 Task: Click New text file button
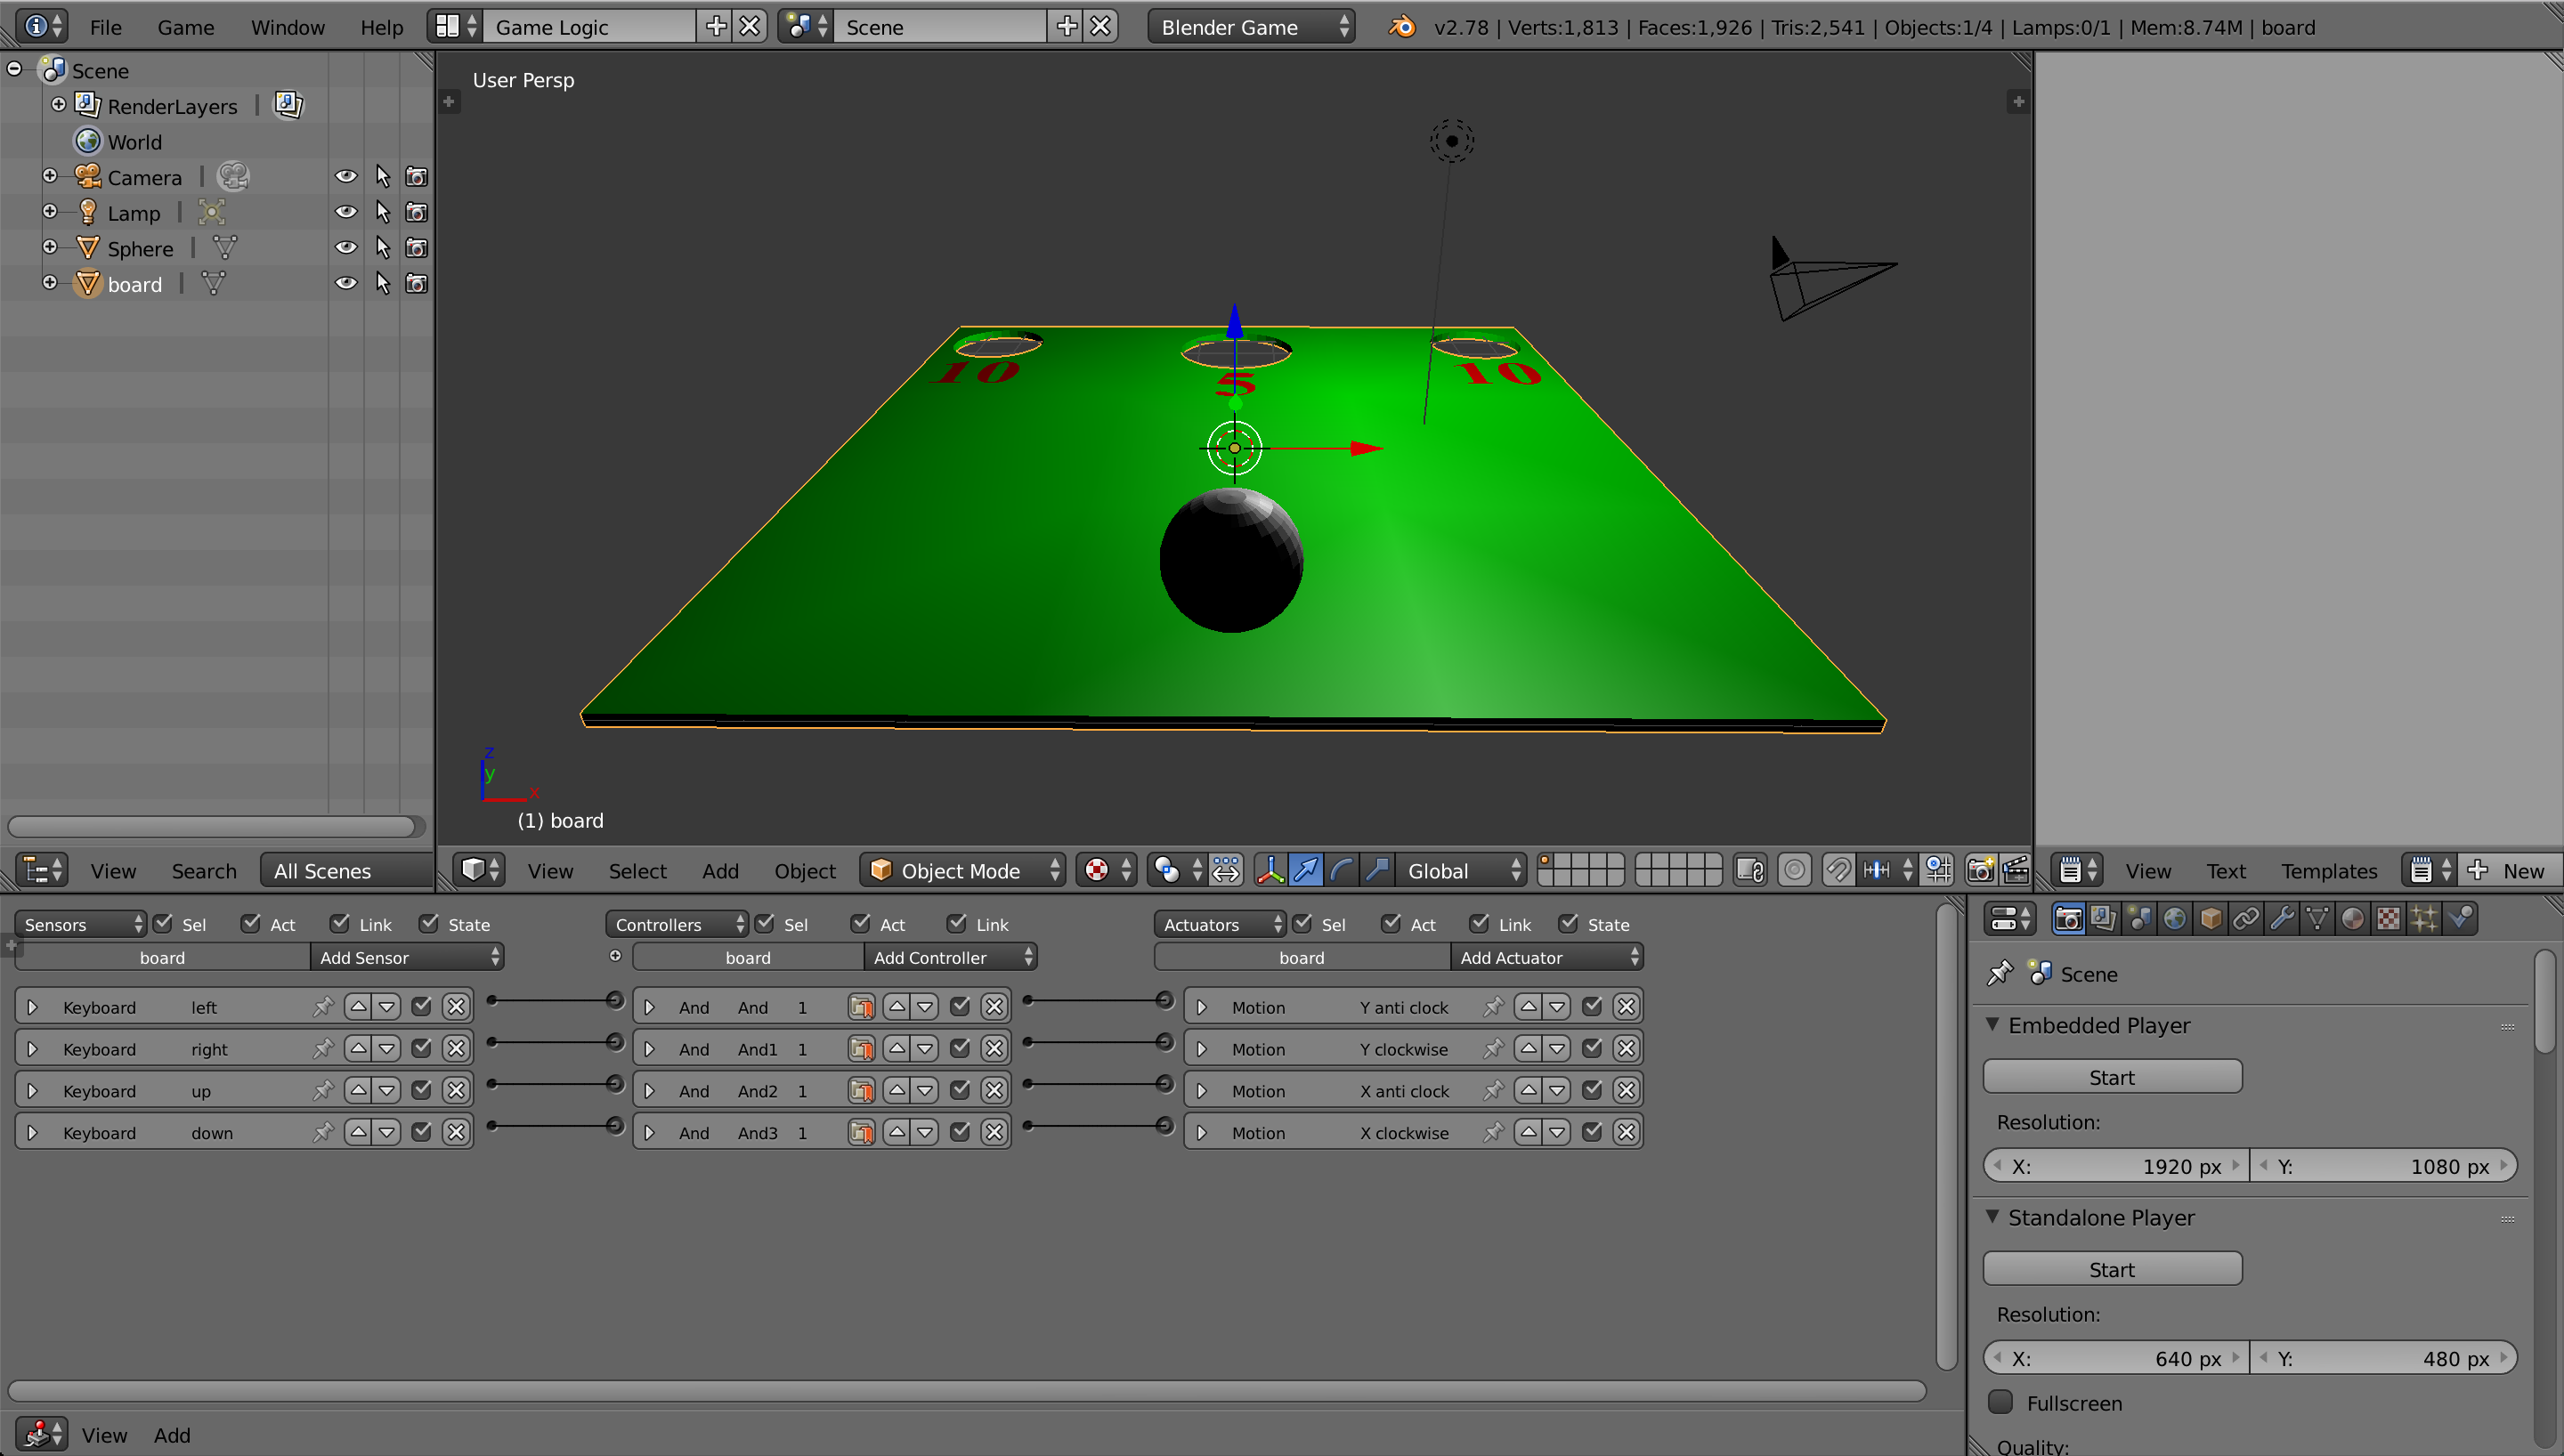point(2508,870)
